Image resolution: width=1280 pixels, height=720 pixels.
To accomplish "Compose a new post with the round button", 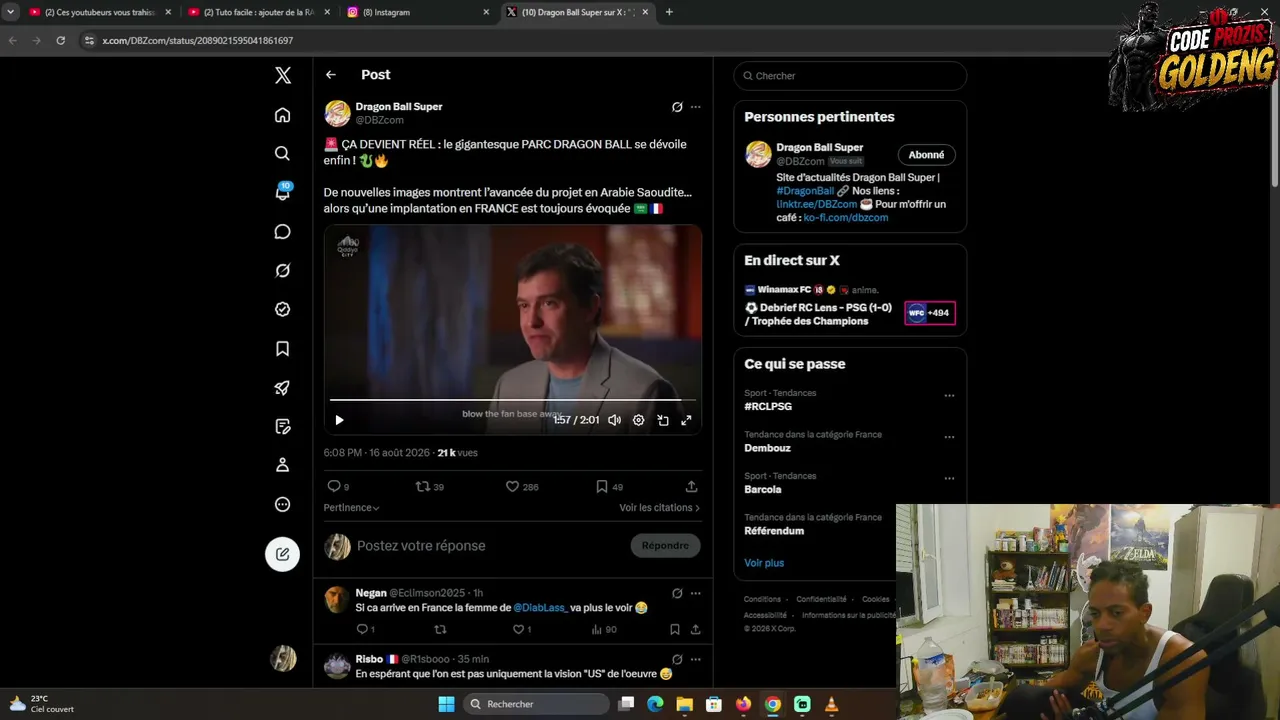I will (x=283, y=554).
